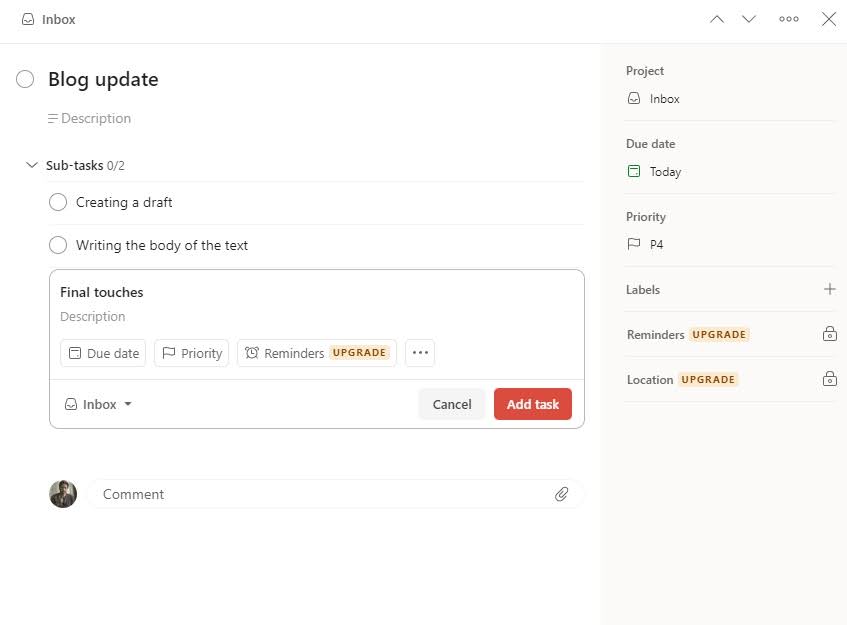Close the task detail view
The height and width of the screenshot is (625, 847).
point(829,19)
